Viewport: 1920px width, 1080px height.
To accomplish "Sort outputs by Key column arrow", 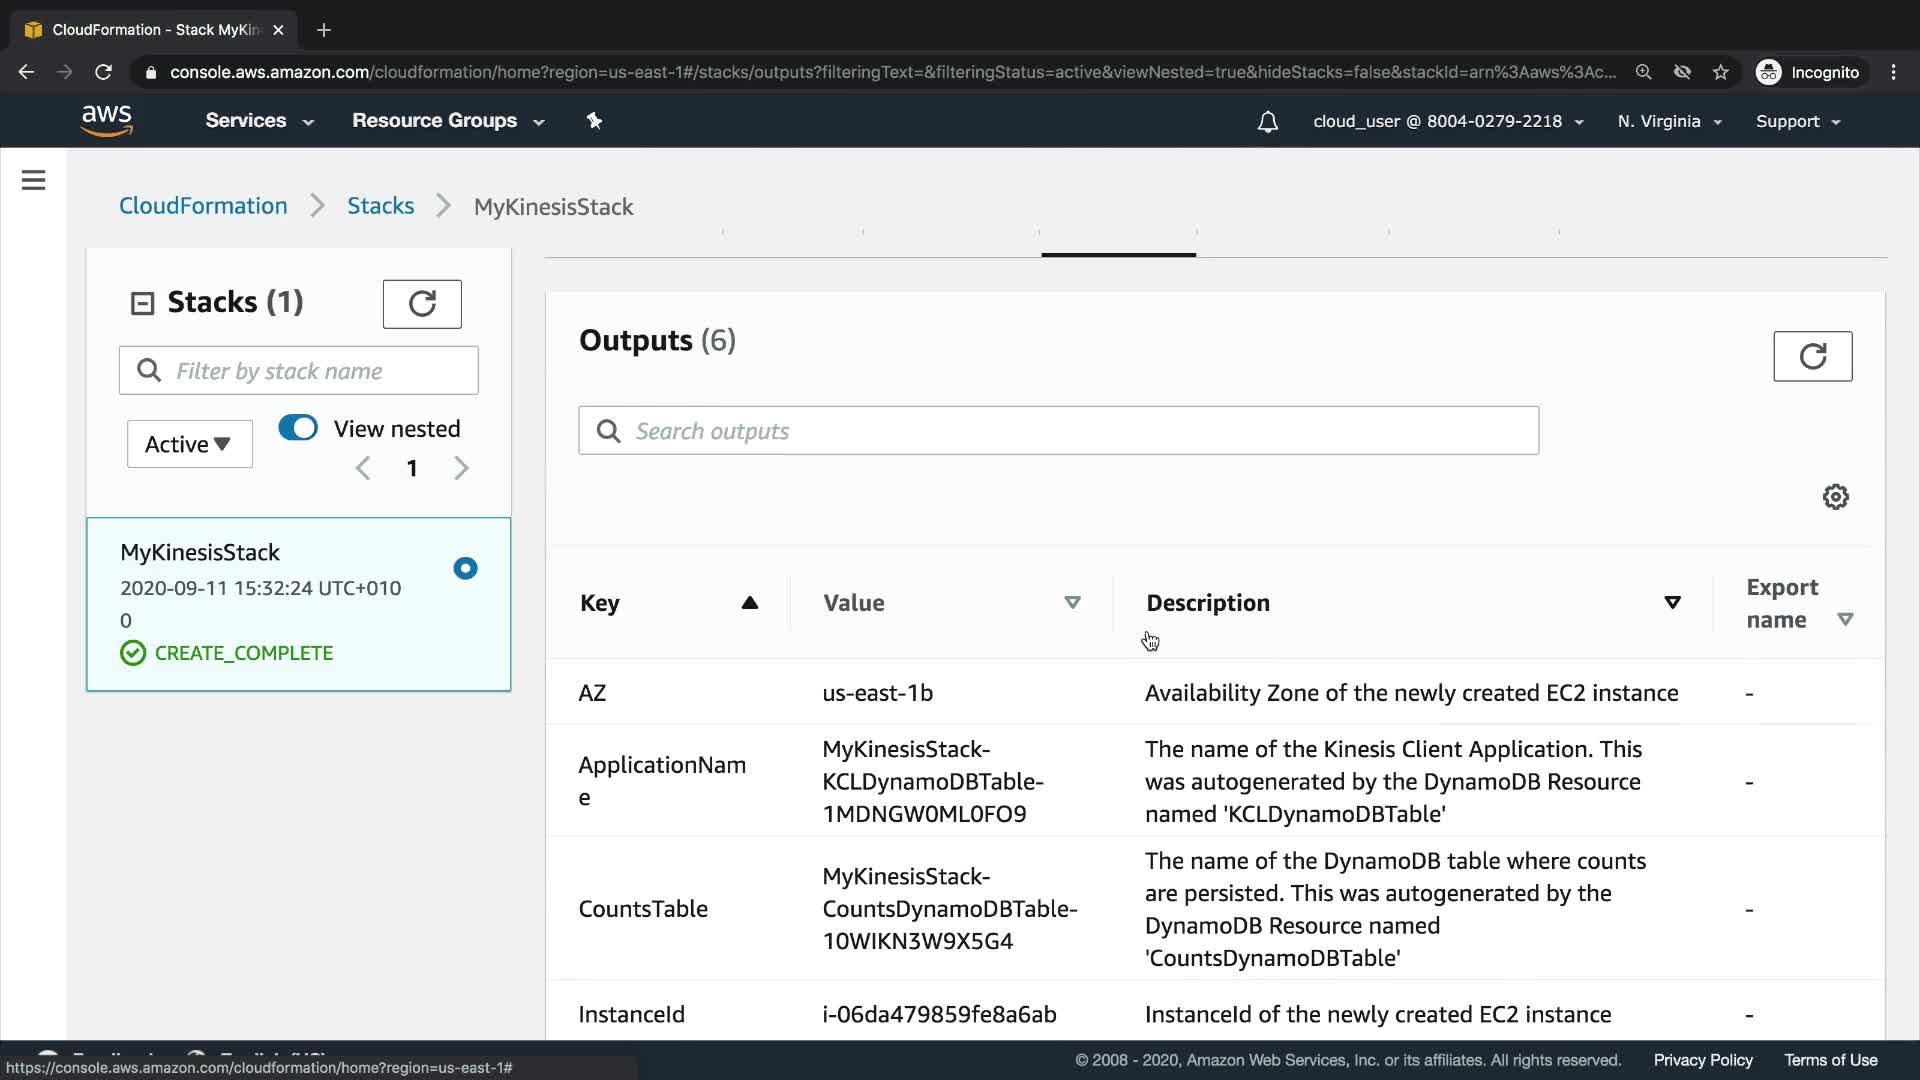I will [749, 602].
